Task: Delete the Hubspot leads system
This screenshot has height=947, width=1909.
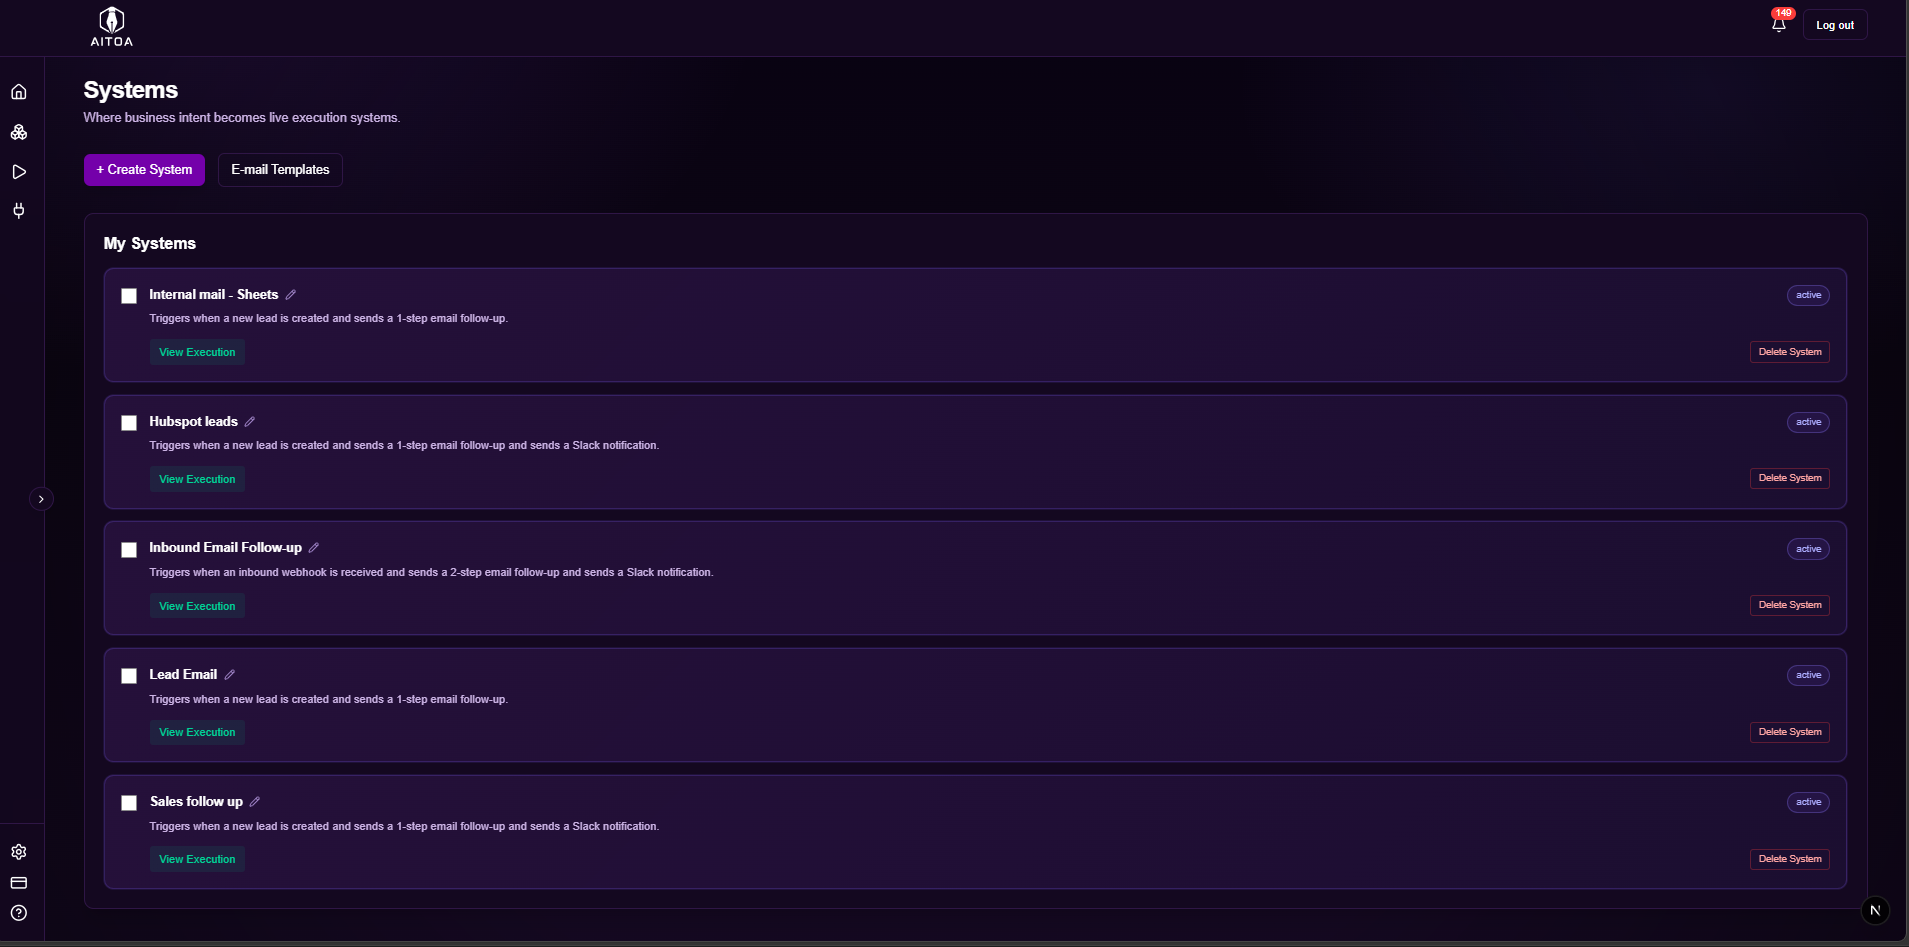Action: (1789, 478)
